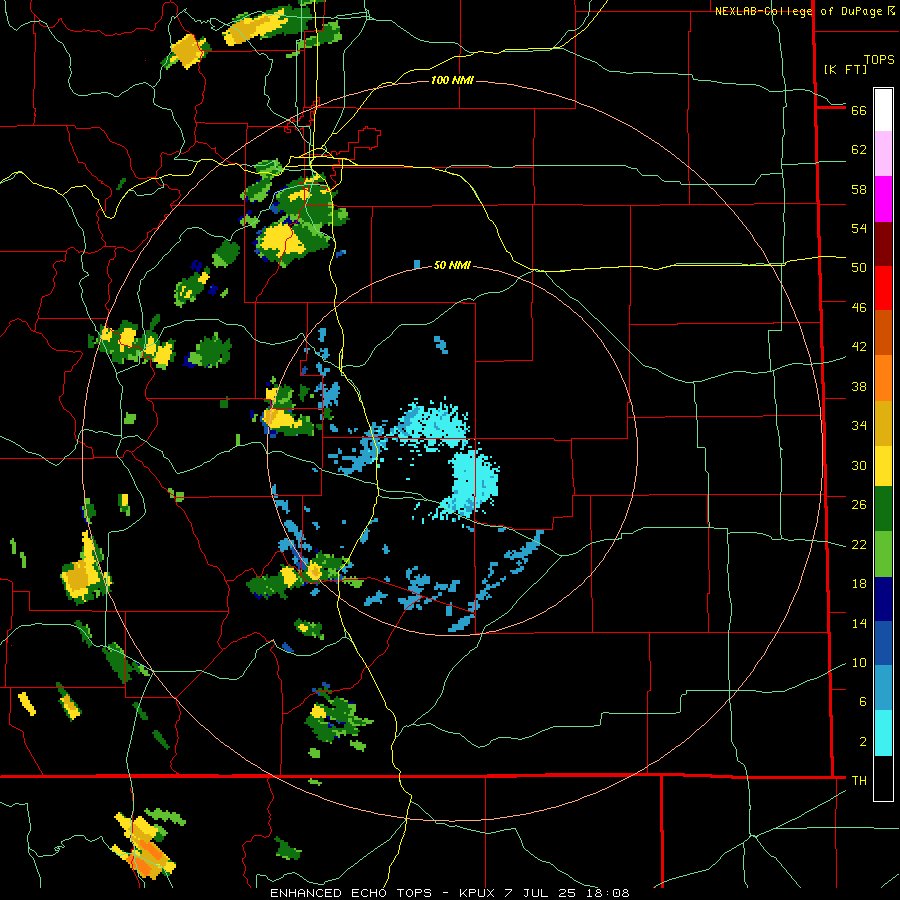Select the light green legend swatch
900x900 pixels.
(x=883, y=554)
